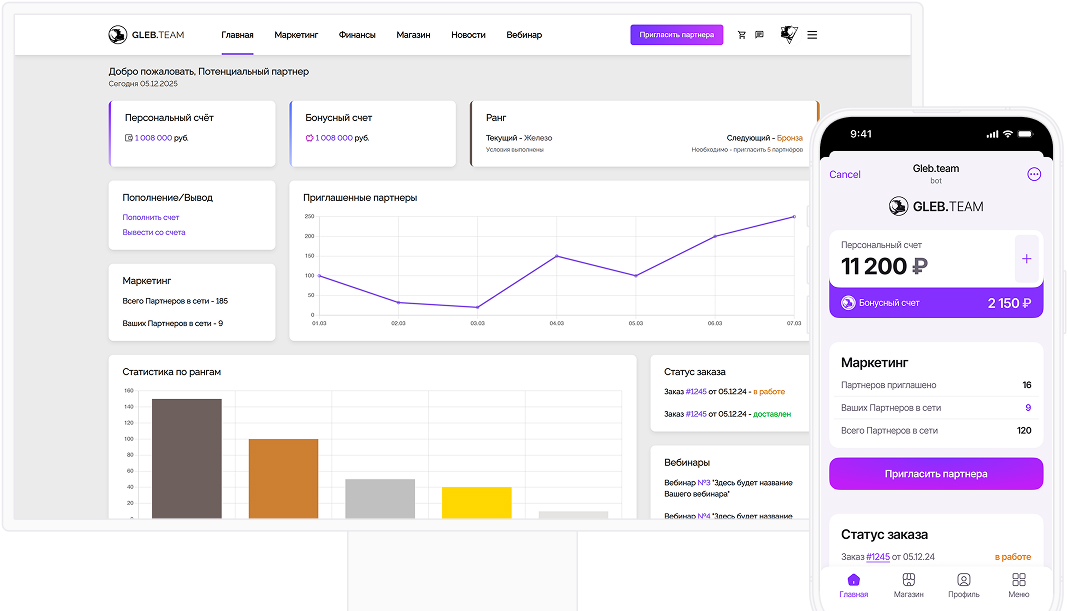Viewport: 1067px width, 611px height.
Task: Open the hamburger menu in desktop header
Action: point(812,35)
